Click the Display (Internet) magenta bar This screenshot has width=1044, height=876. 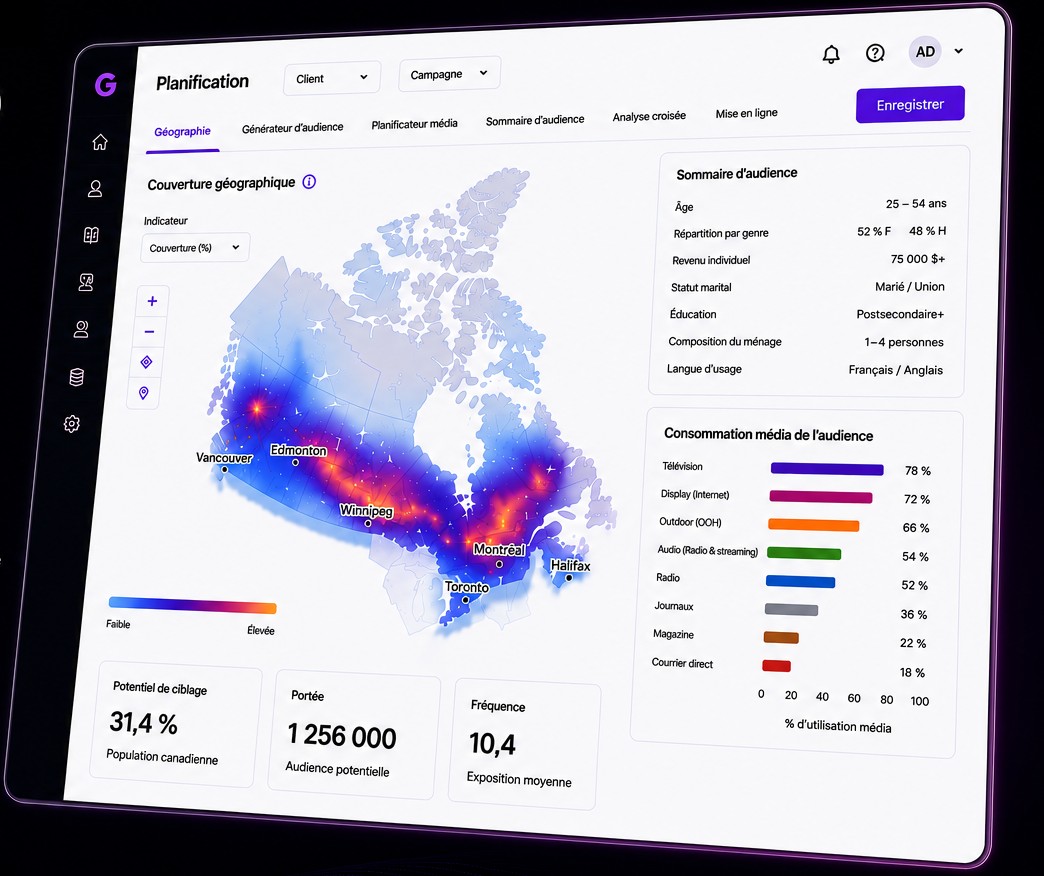pos(821,497)
